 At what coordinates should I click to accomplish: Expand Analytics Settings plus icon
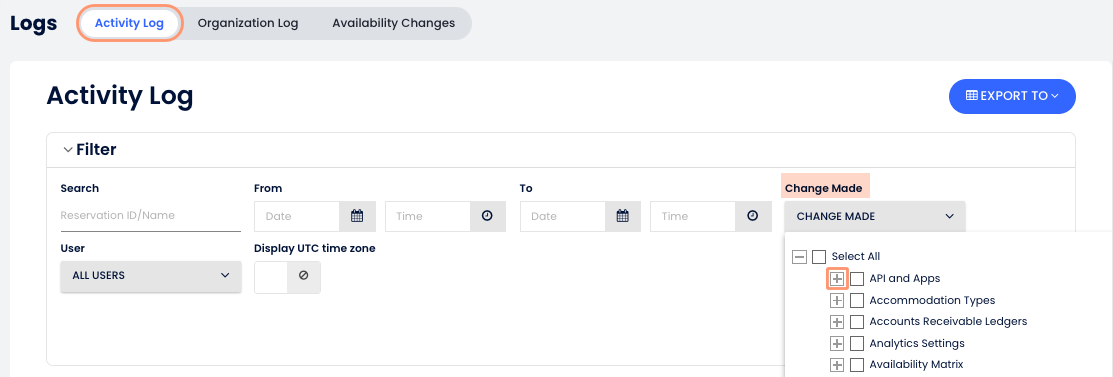click(x=837, y=344)
